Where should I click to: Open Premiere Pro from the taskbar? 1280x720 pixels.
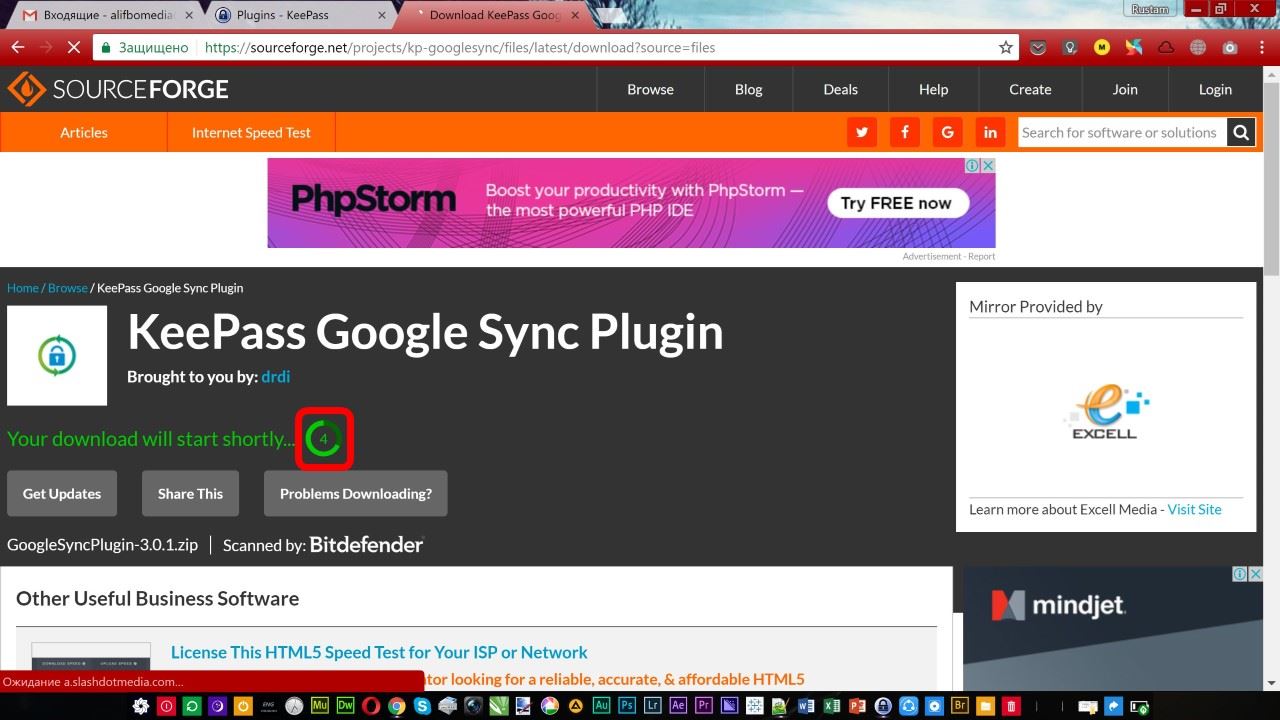(x=704, y=706)
